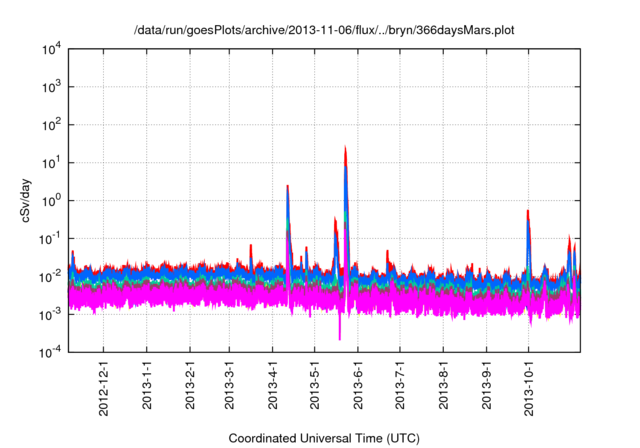Click the 2013-10-1 x-axis tick label
Viewport: 640px width, 448px height.
tap(528, 388)
